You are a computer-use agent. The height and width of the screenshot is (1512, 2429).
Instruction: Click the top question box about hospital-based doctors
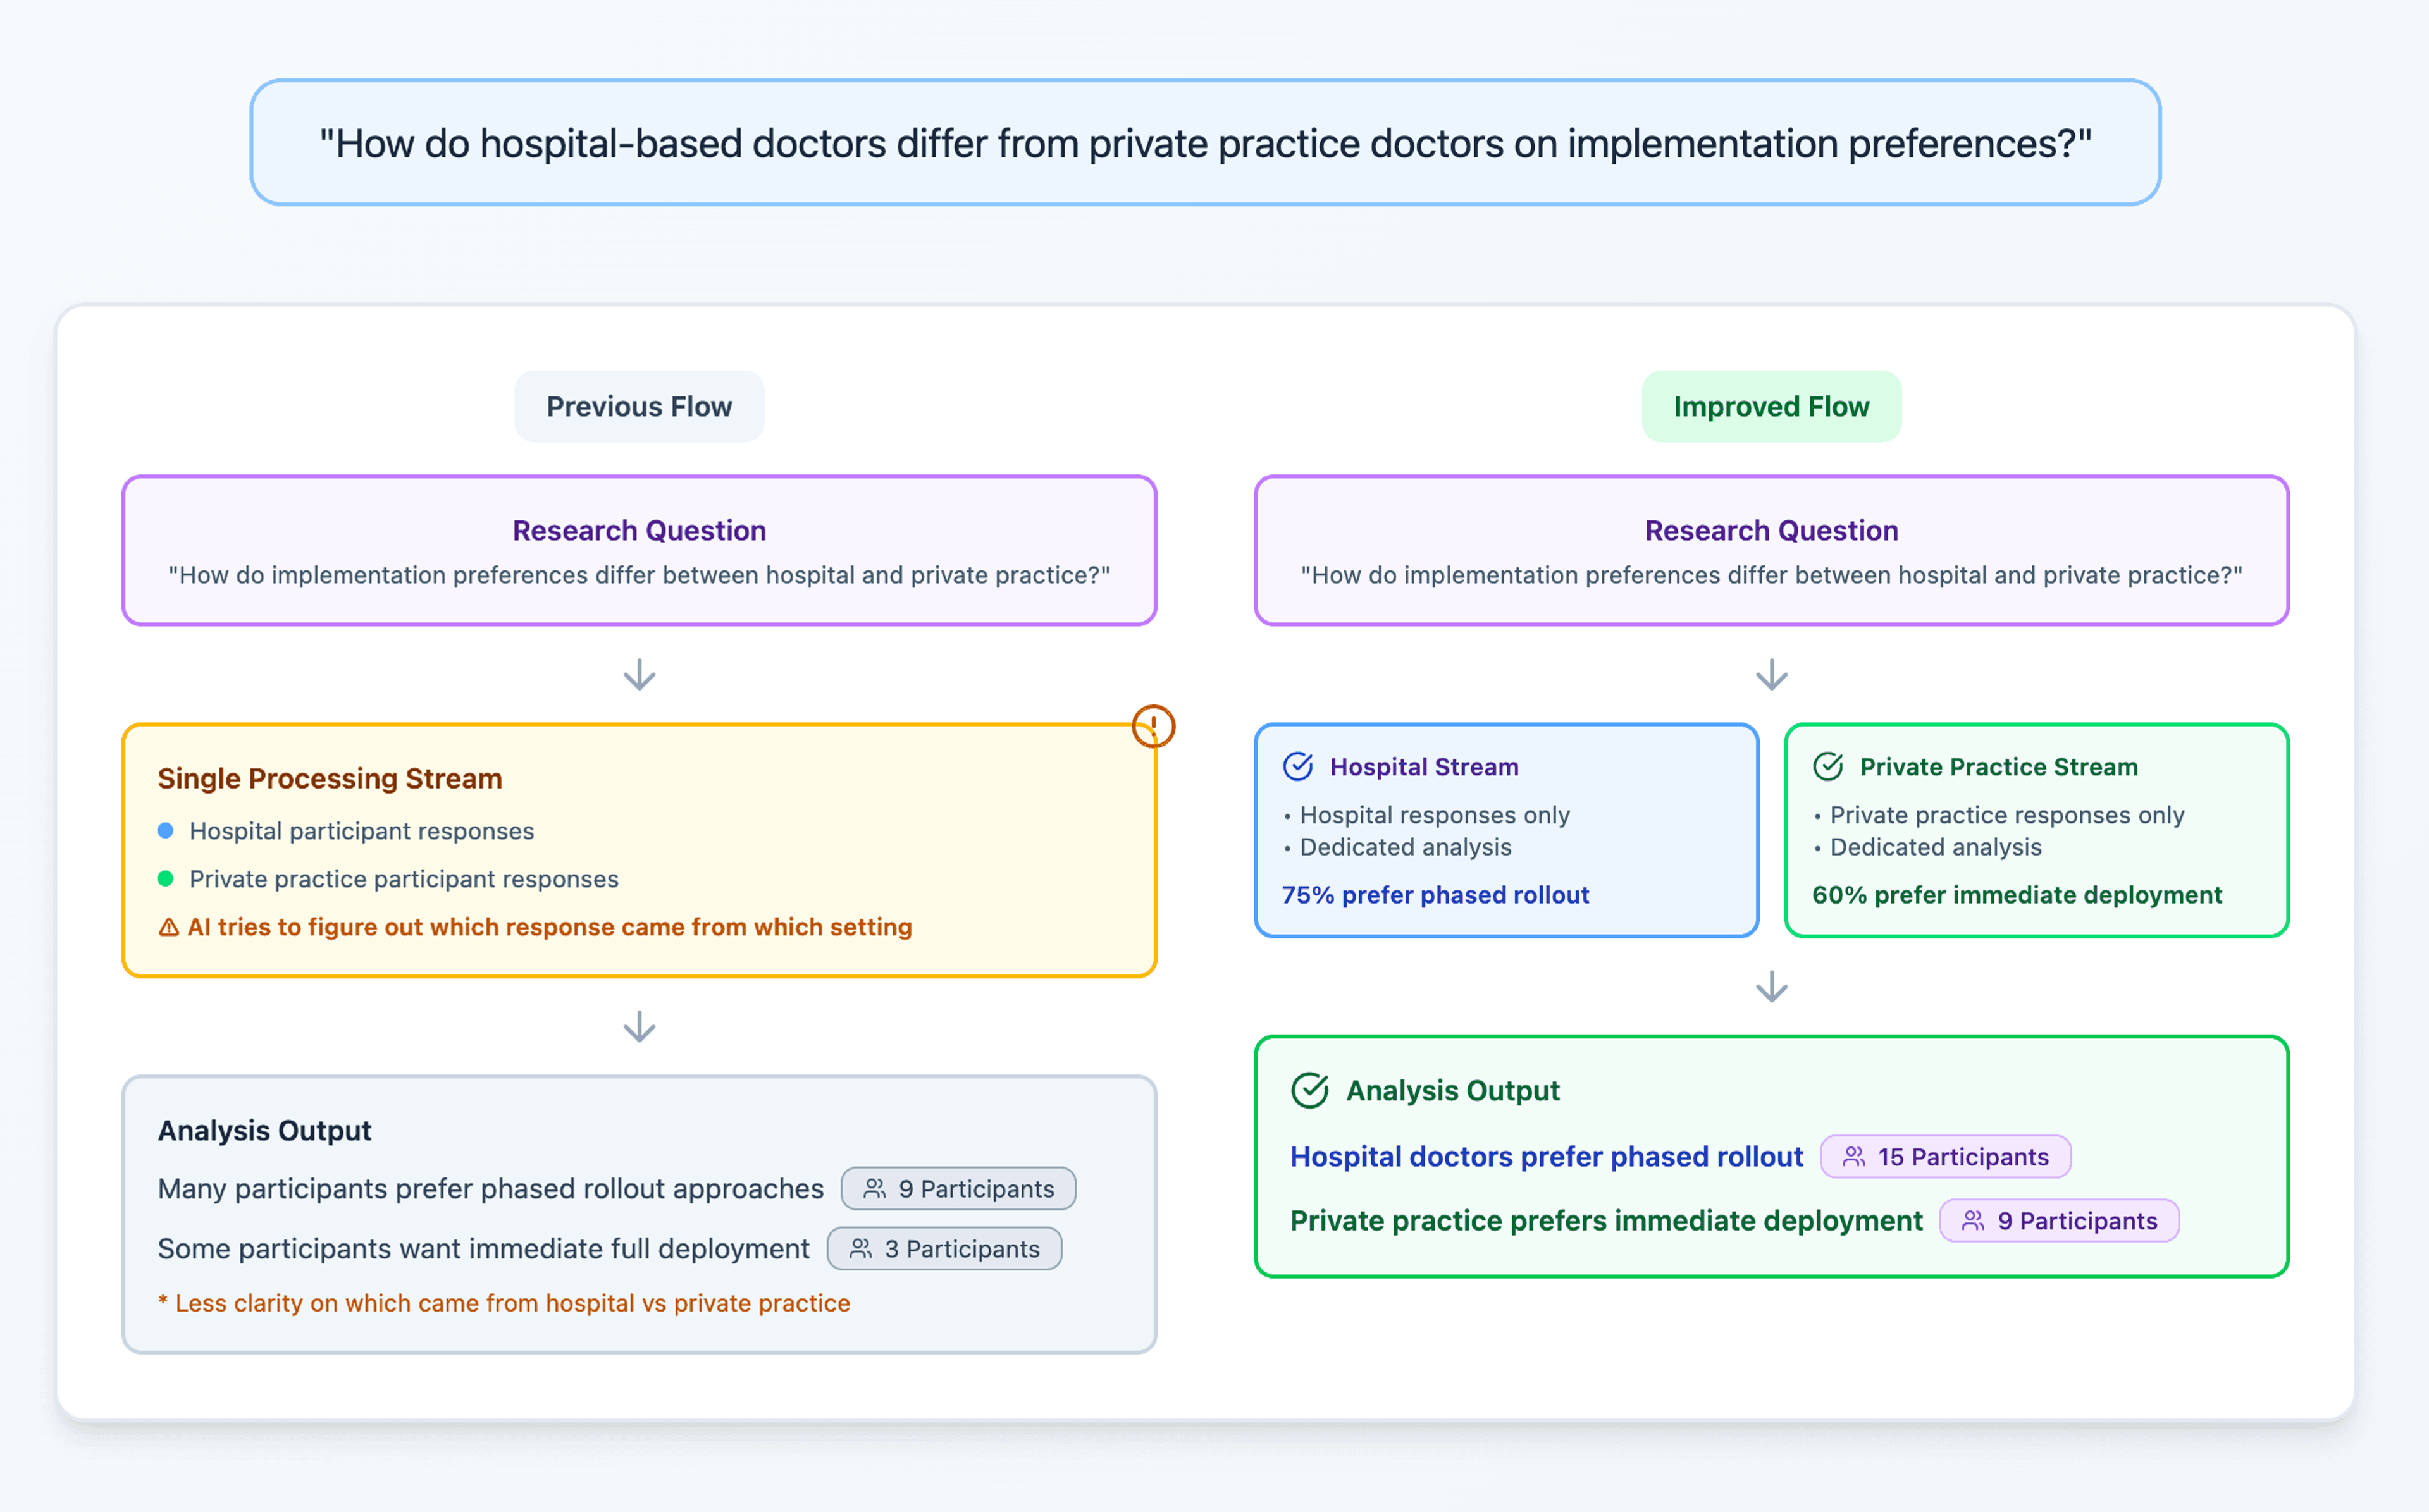(x=1205, y=143)
